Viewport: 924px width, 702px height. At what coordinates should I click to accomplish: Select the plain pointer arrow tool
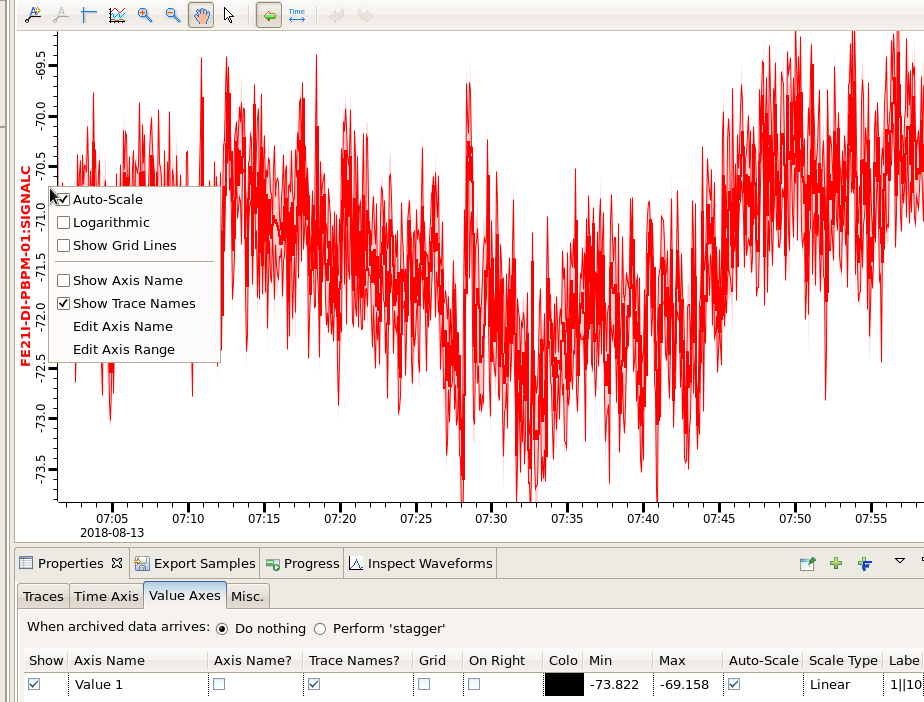[x=229, y=15]
